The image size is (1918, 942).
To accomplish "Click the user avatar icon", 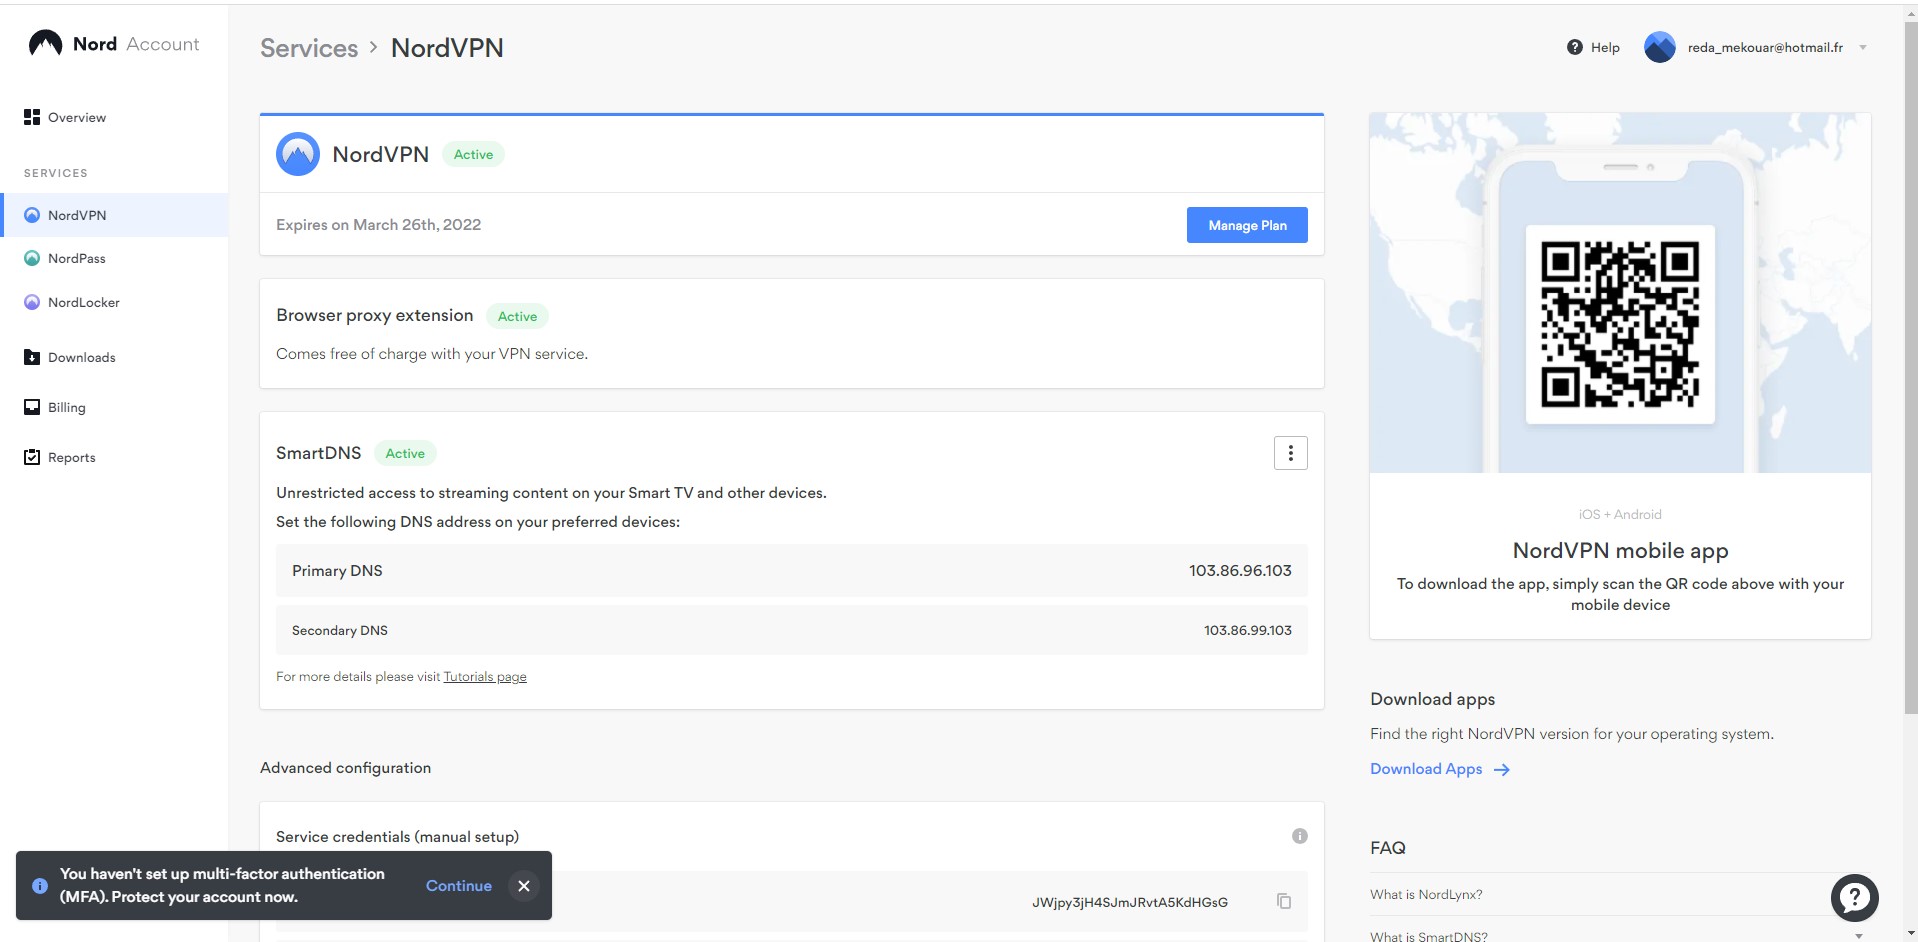I will click(x=1660, y=47).
